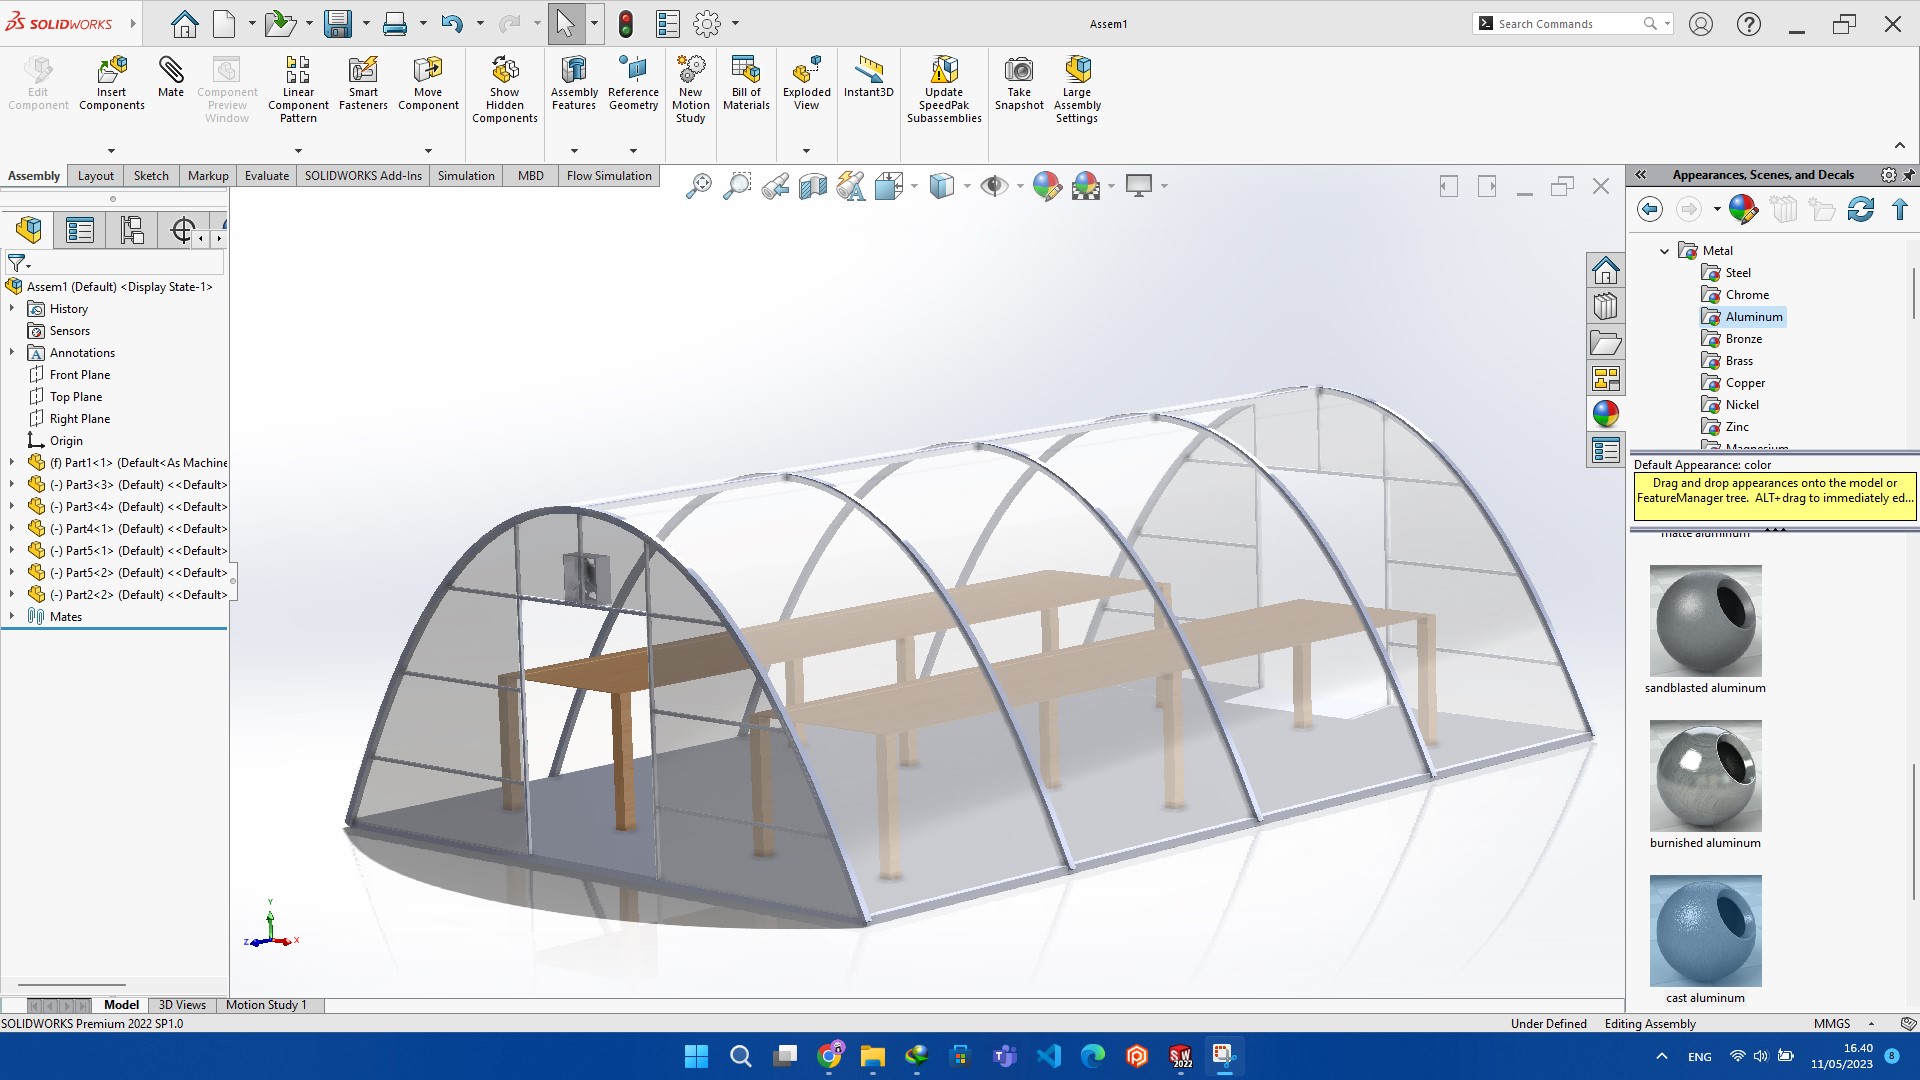
Task: Select Chrome appearance category
Action: (1746, 295)
